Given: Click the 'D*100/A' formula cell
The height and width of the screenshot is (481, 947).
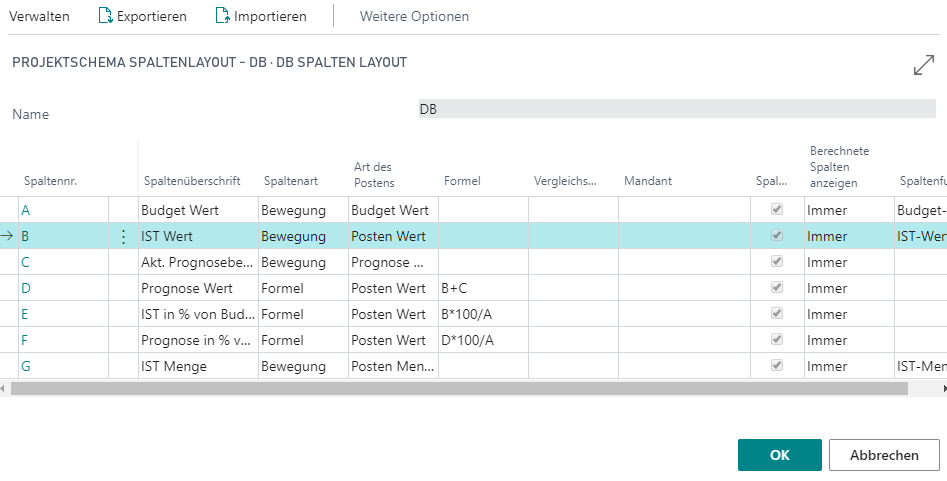Looking at the screenshot, I should (x=483, y=340).
